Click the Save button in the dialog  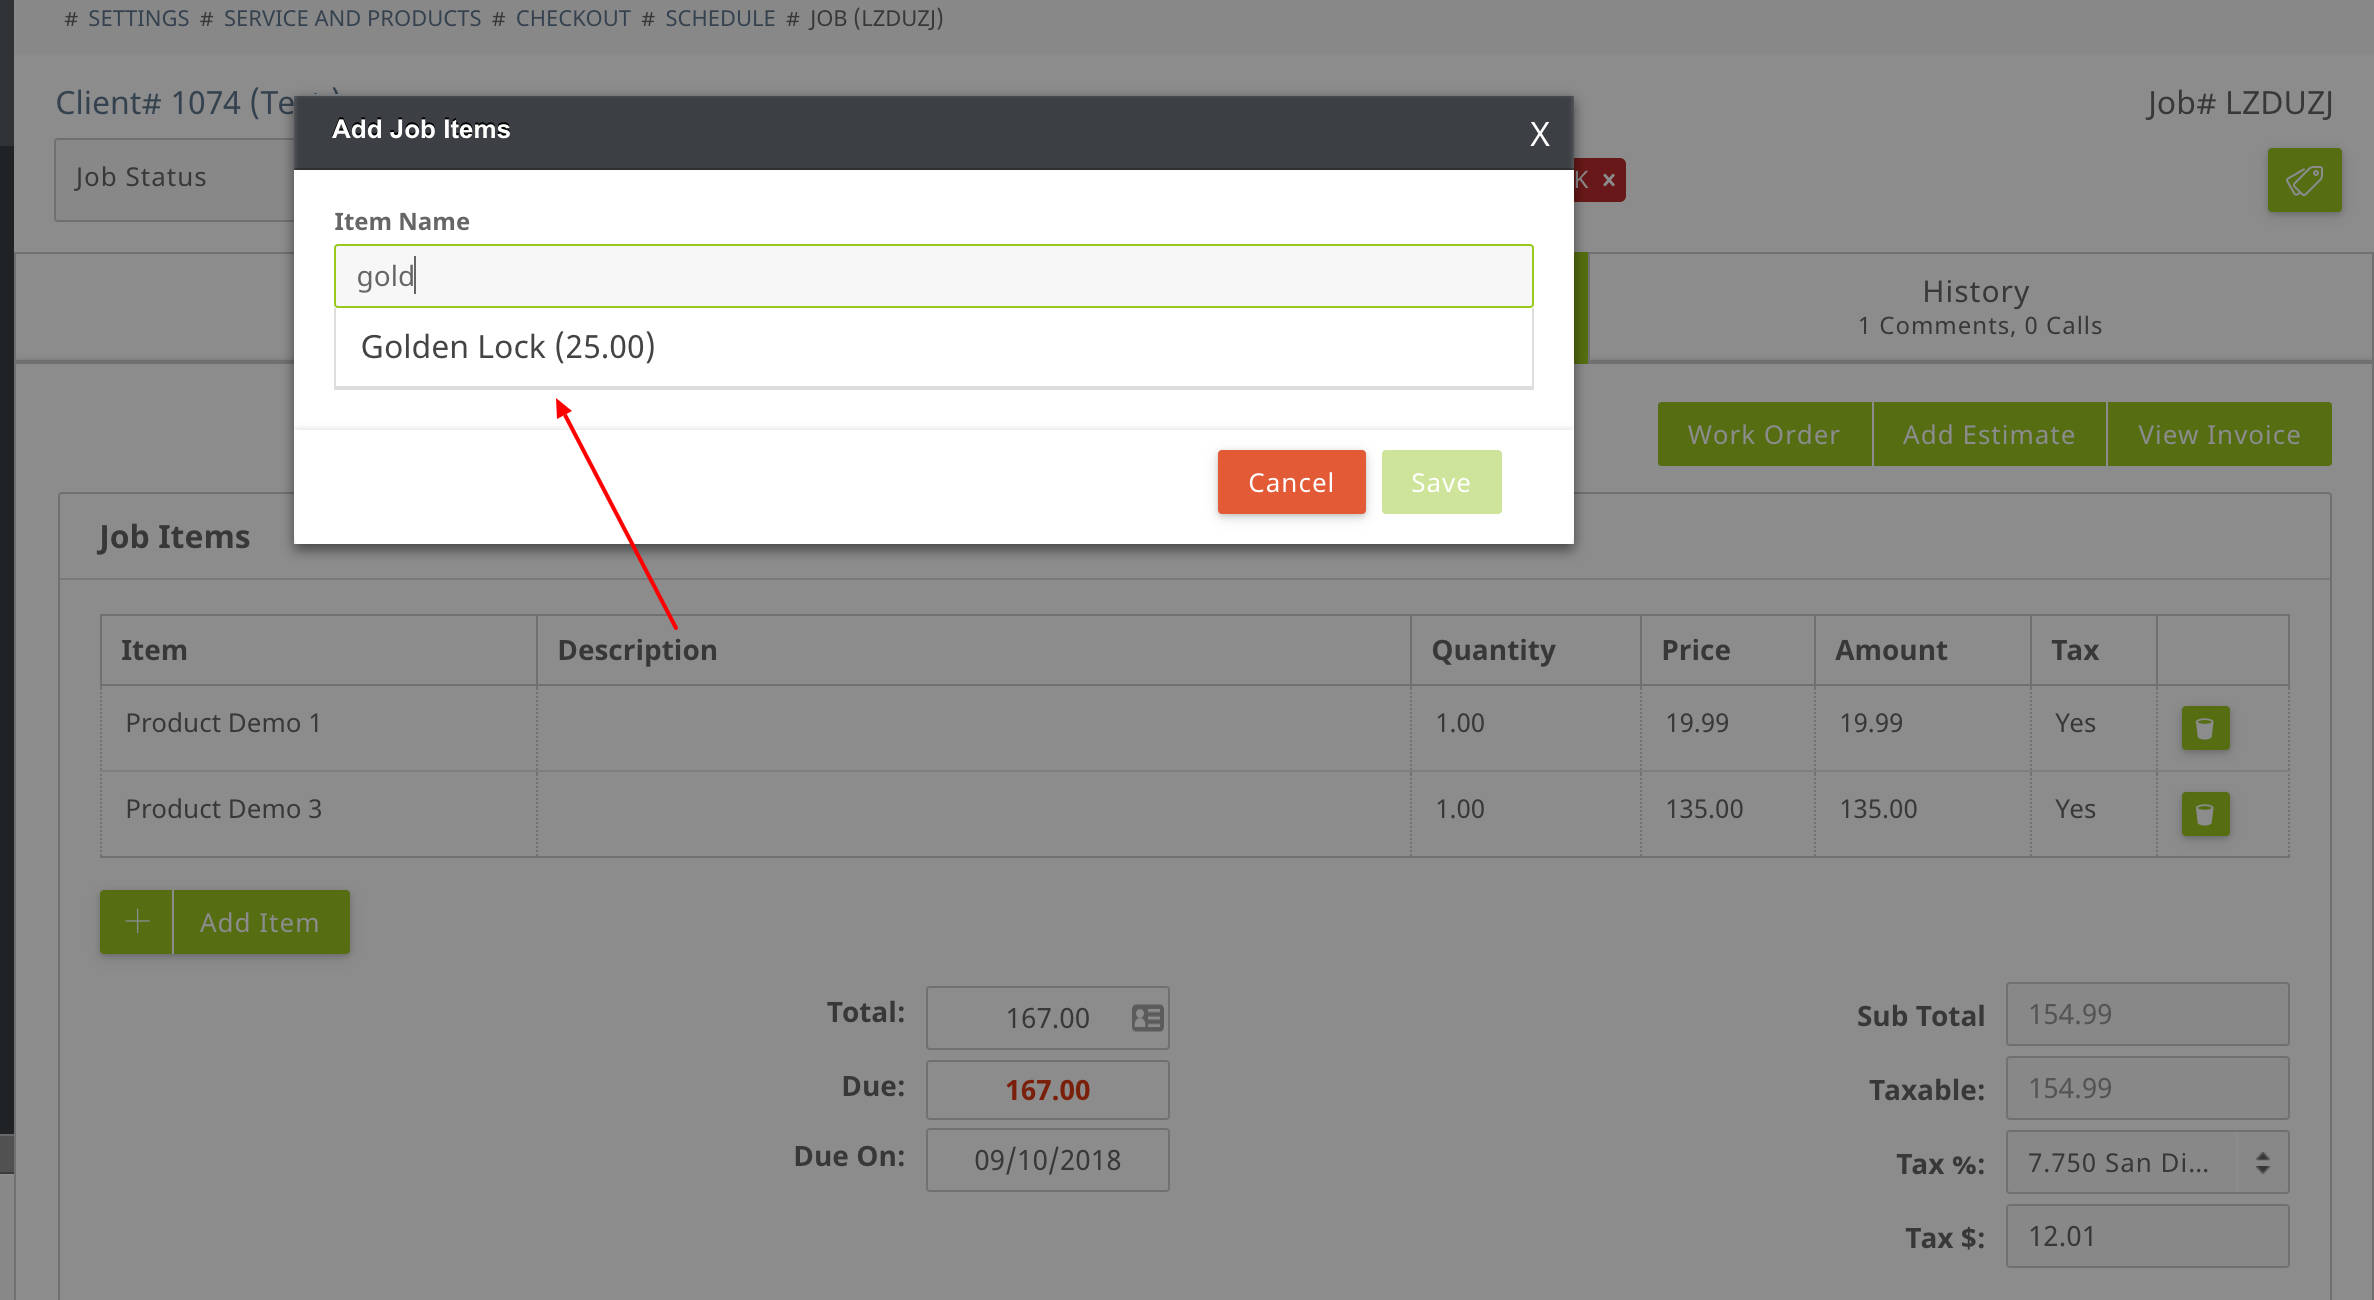[1440, 481]
